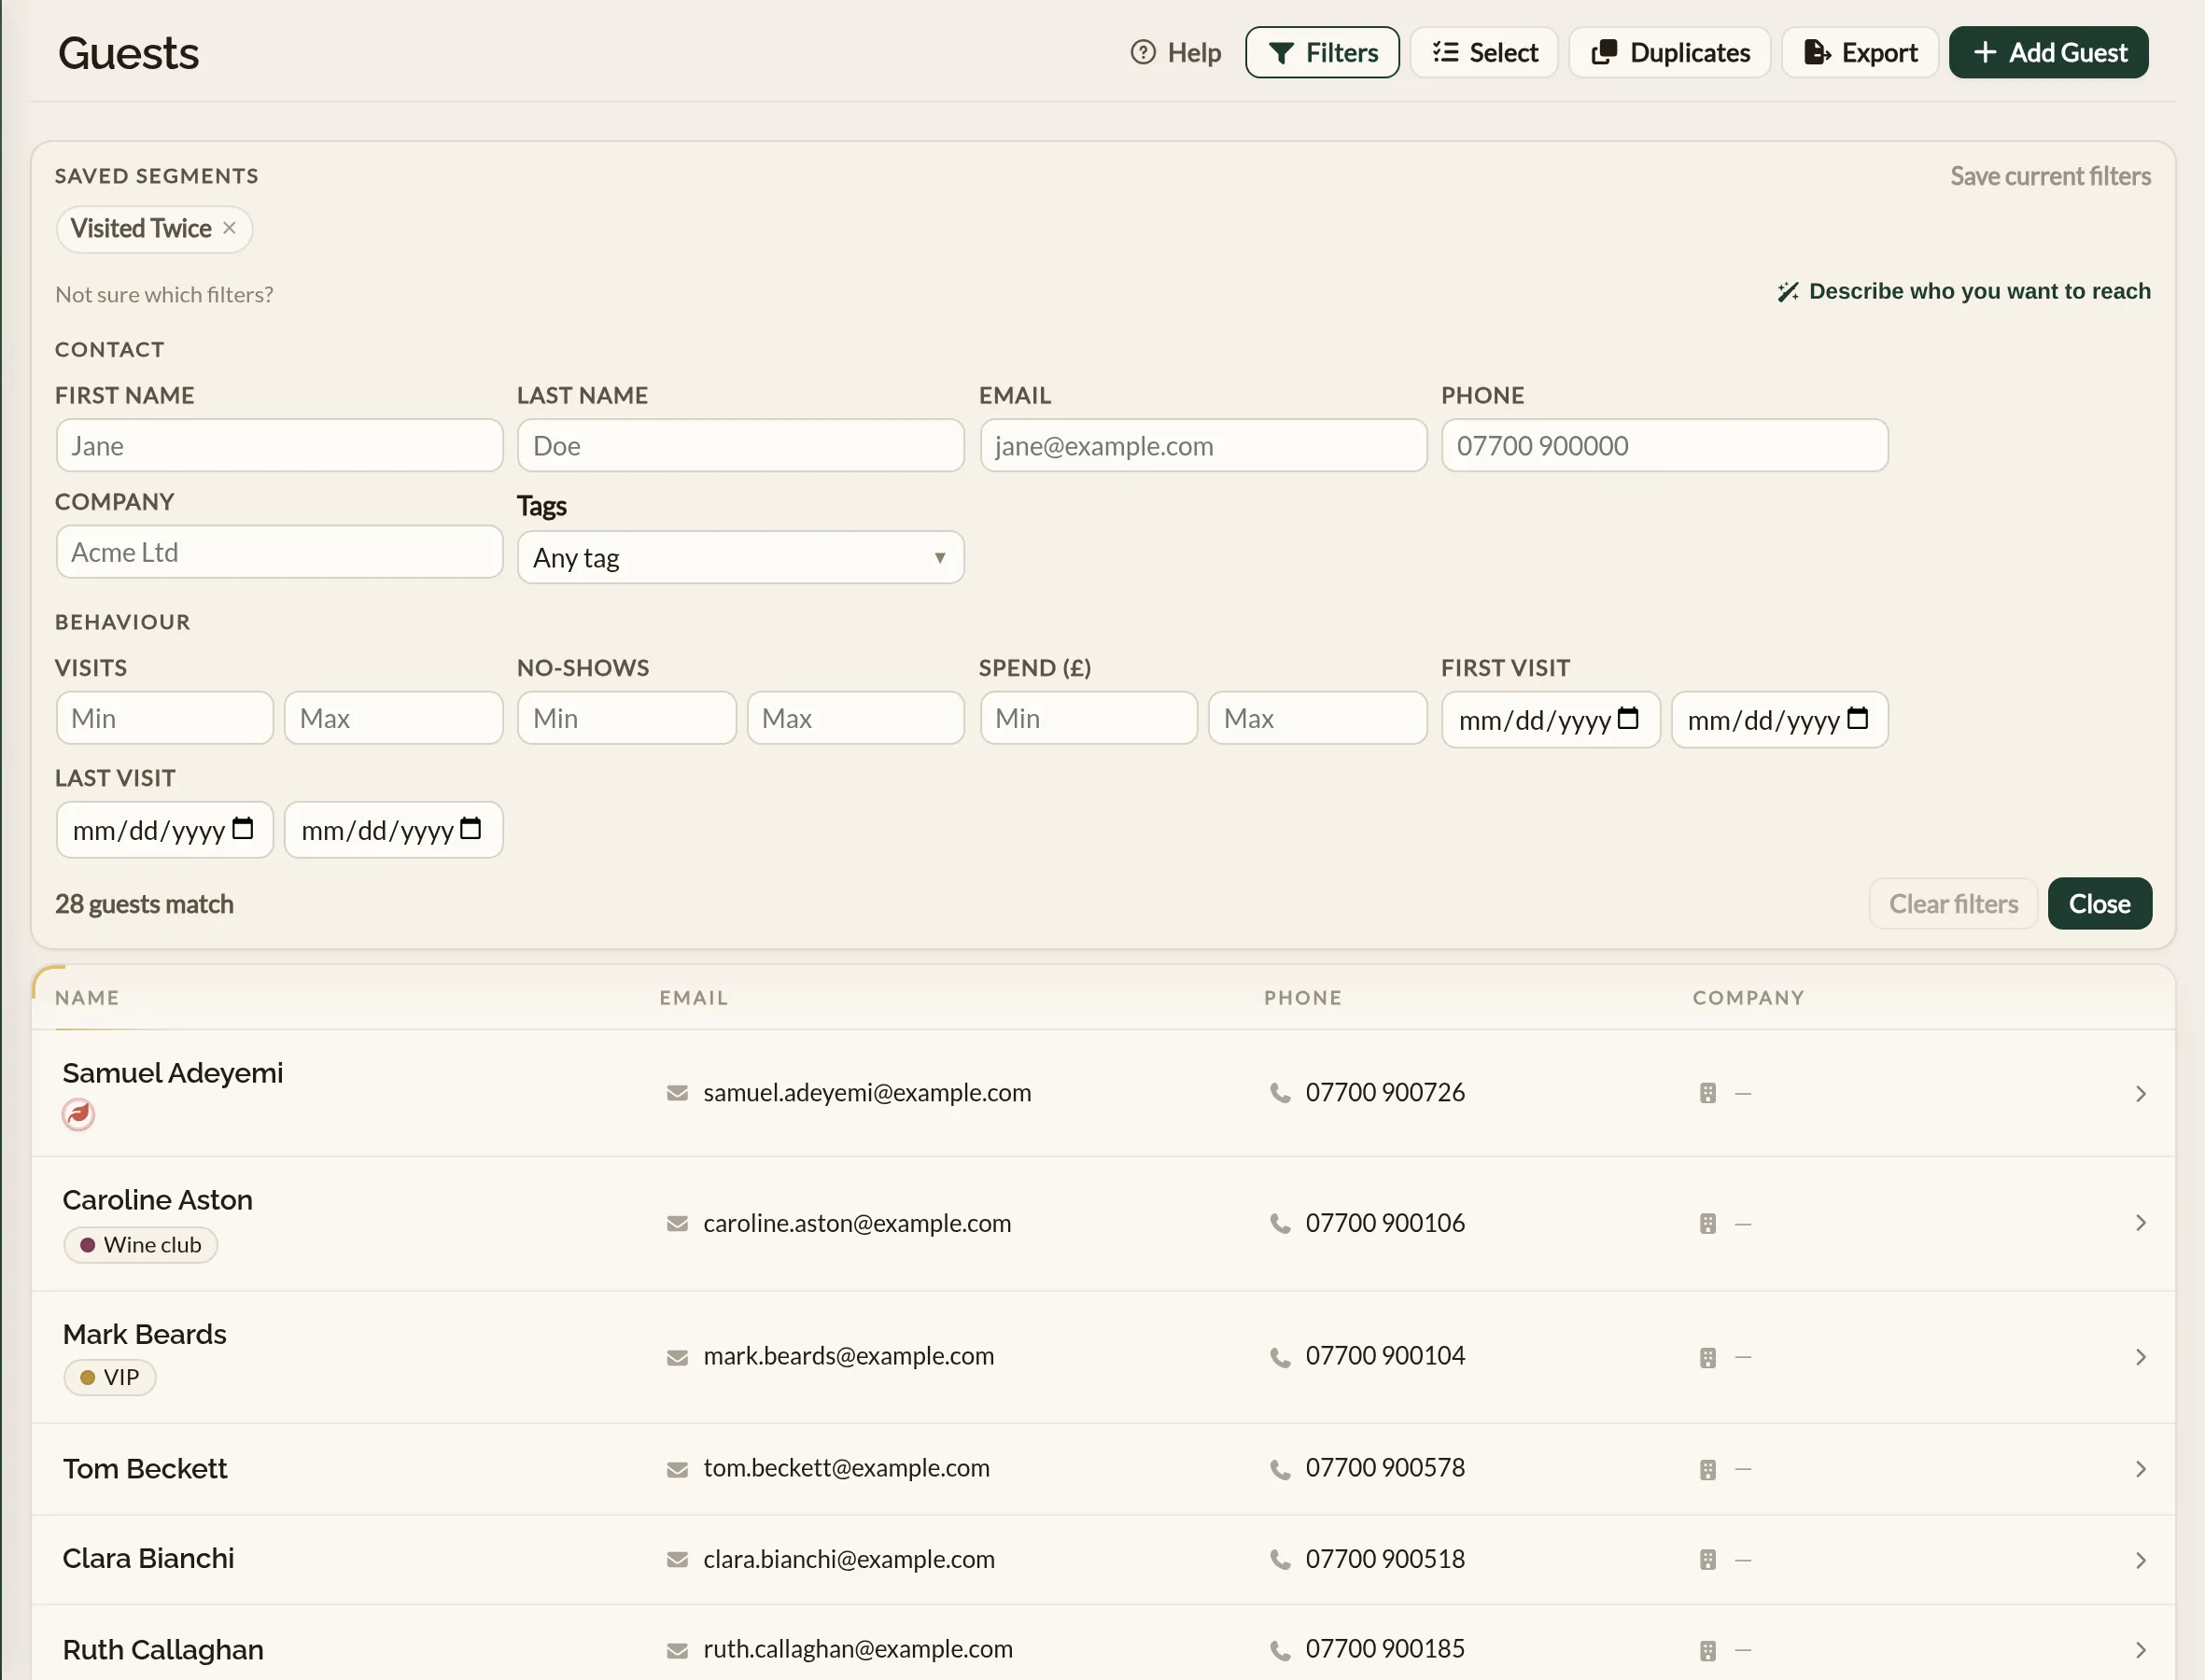
Task: Open the Last Visit end date calendar icon
Action: click(470, 828)
